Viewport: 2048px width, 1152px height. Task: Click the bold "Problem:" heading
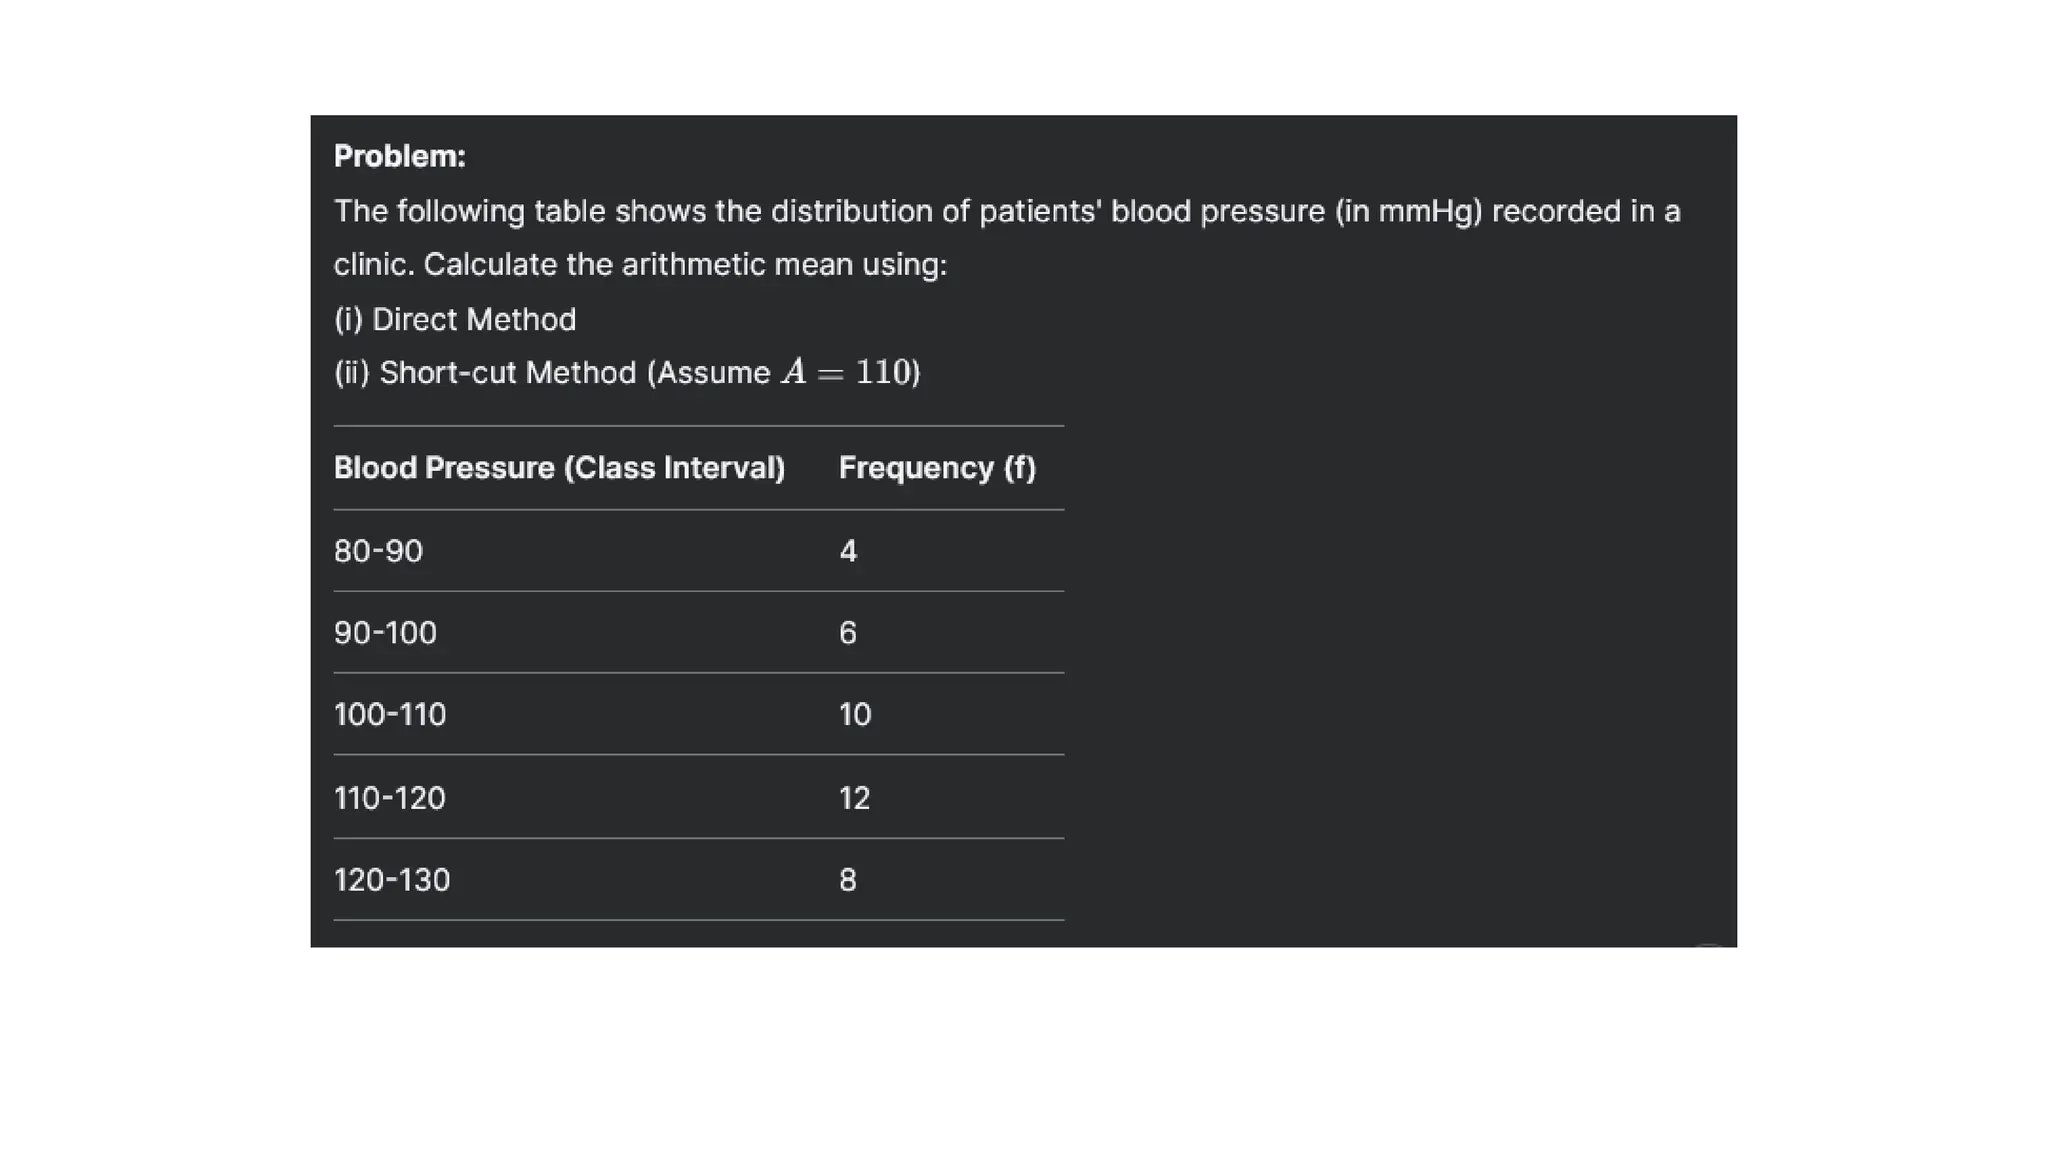(399, 156)
